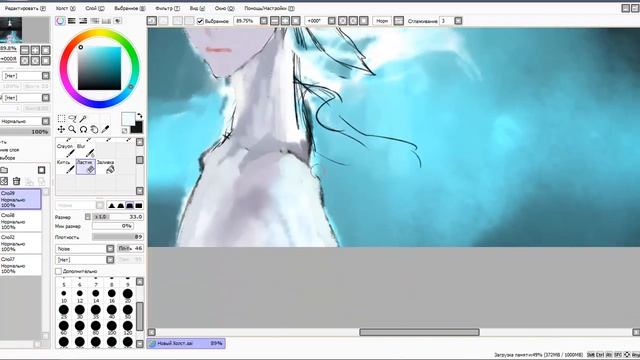Open the 89.75% zoom dropdown
640x360 pixels.
pyautogui.click(x=264, y=21)
